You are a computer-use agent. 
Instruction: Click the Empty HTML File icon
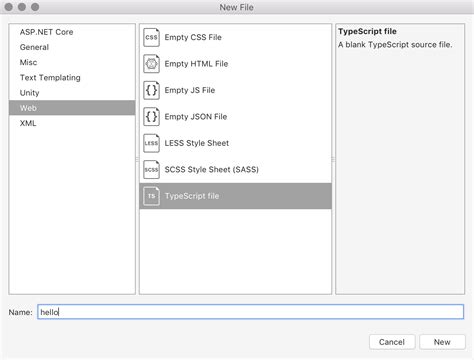click(x=151, y=64)
